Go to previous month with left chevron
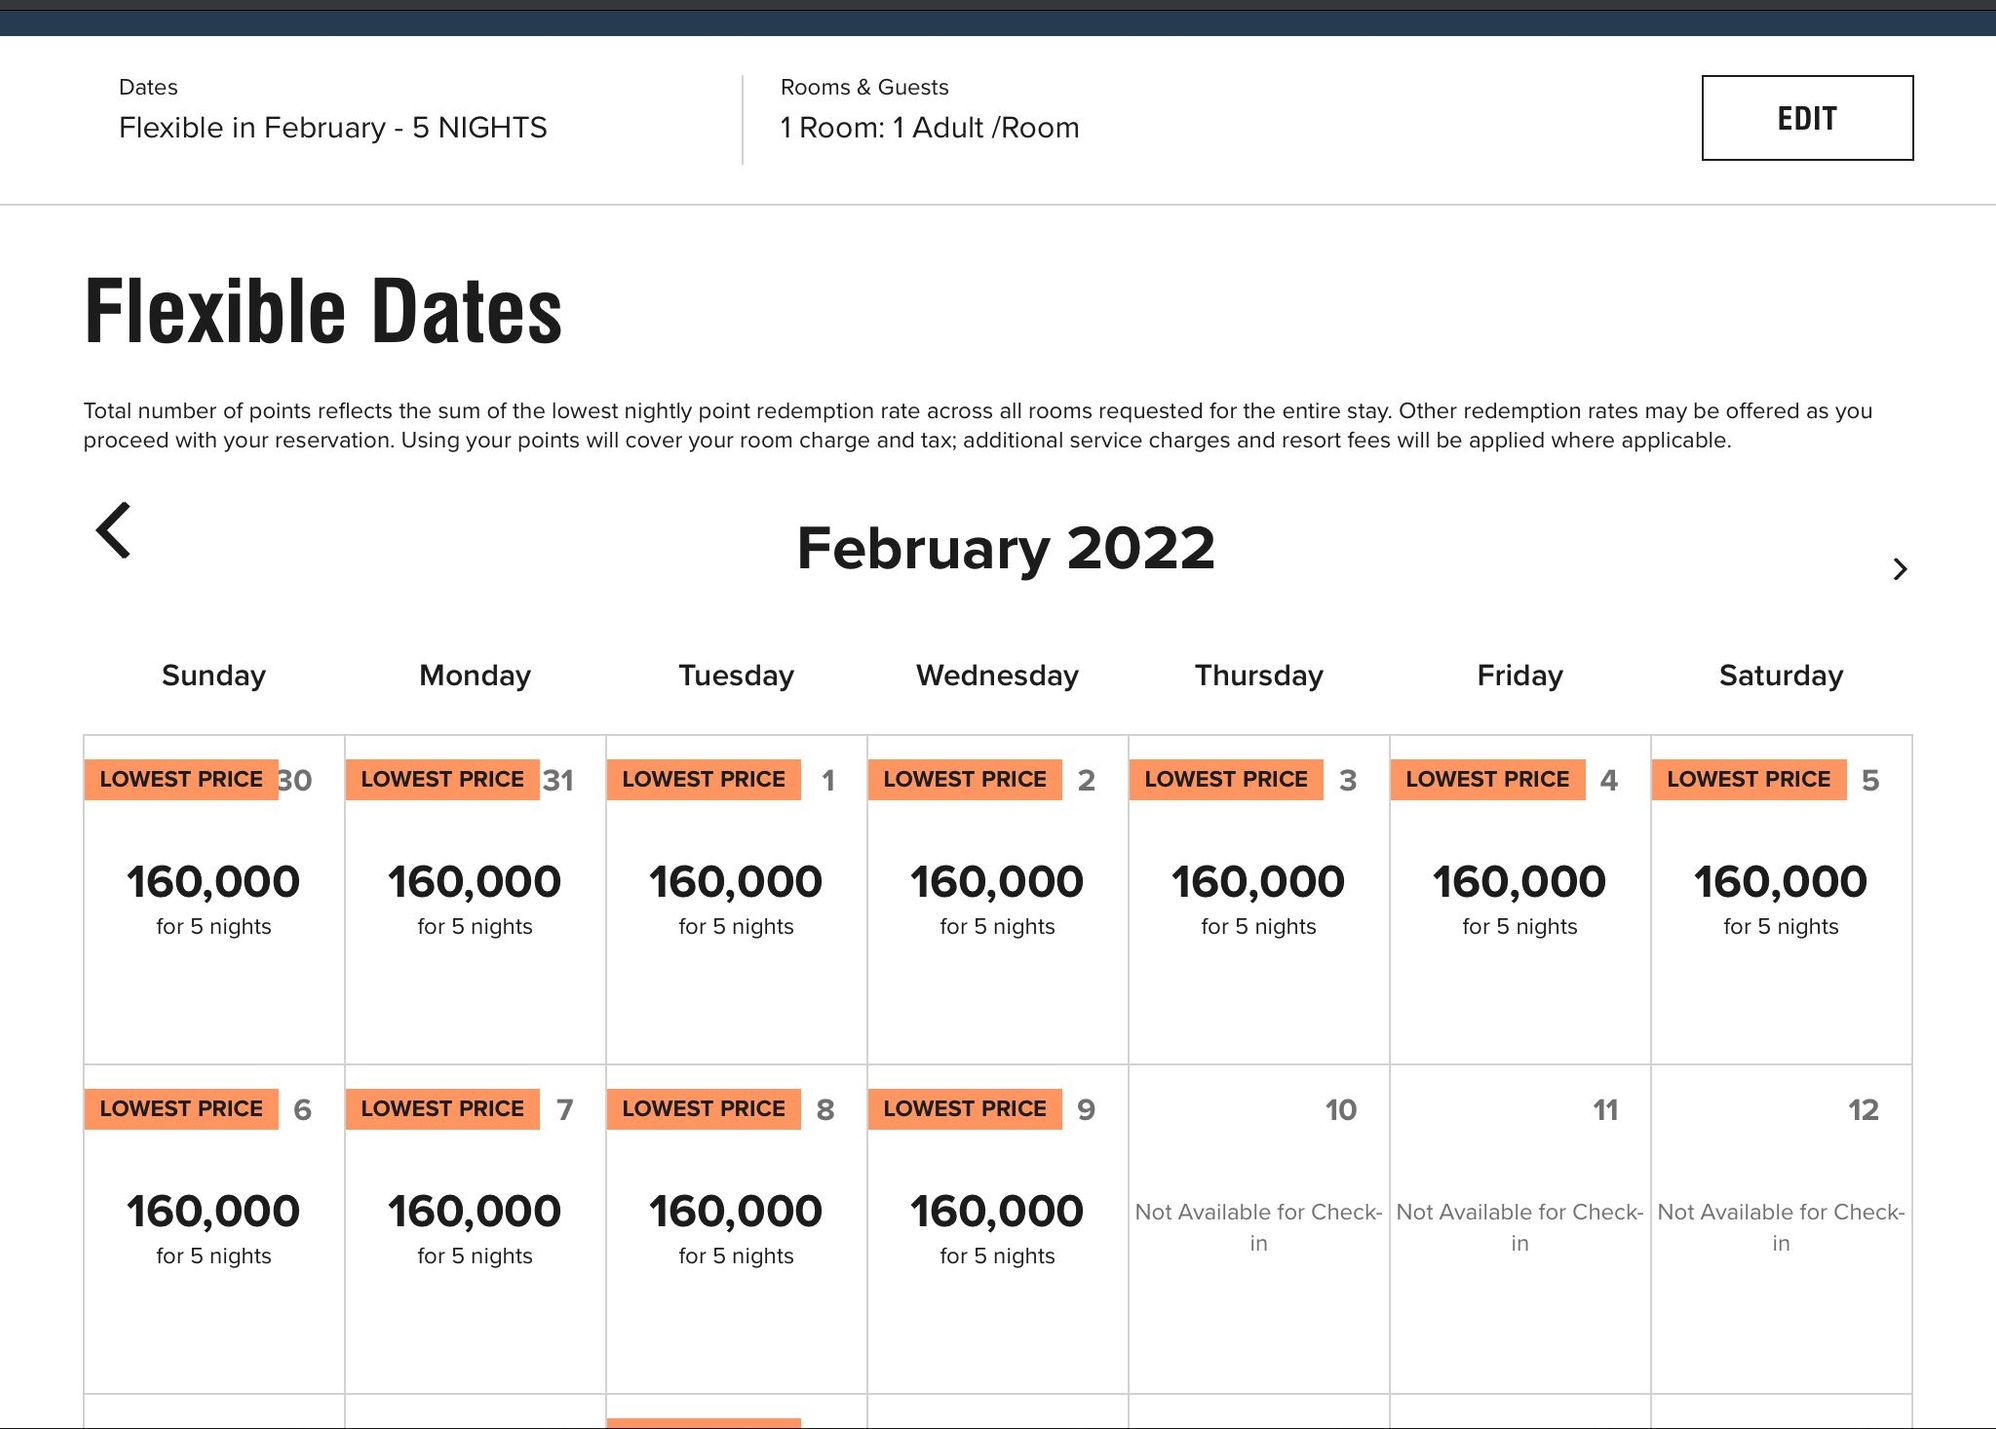Image resolution: width=1996 pixels, height=1429 pixels. tap(113, 530)
